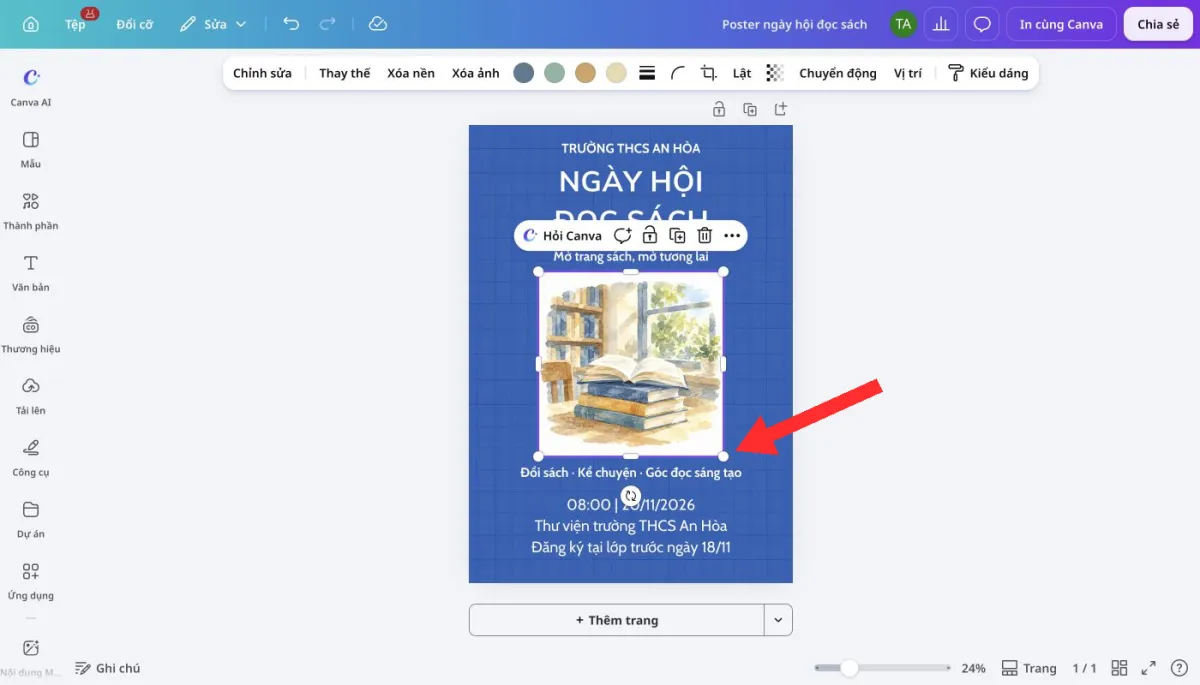
Task: Click the Kiểu dáng style copy button
Action: pos(988,73)
